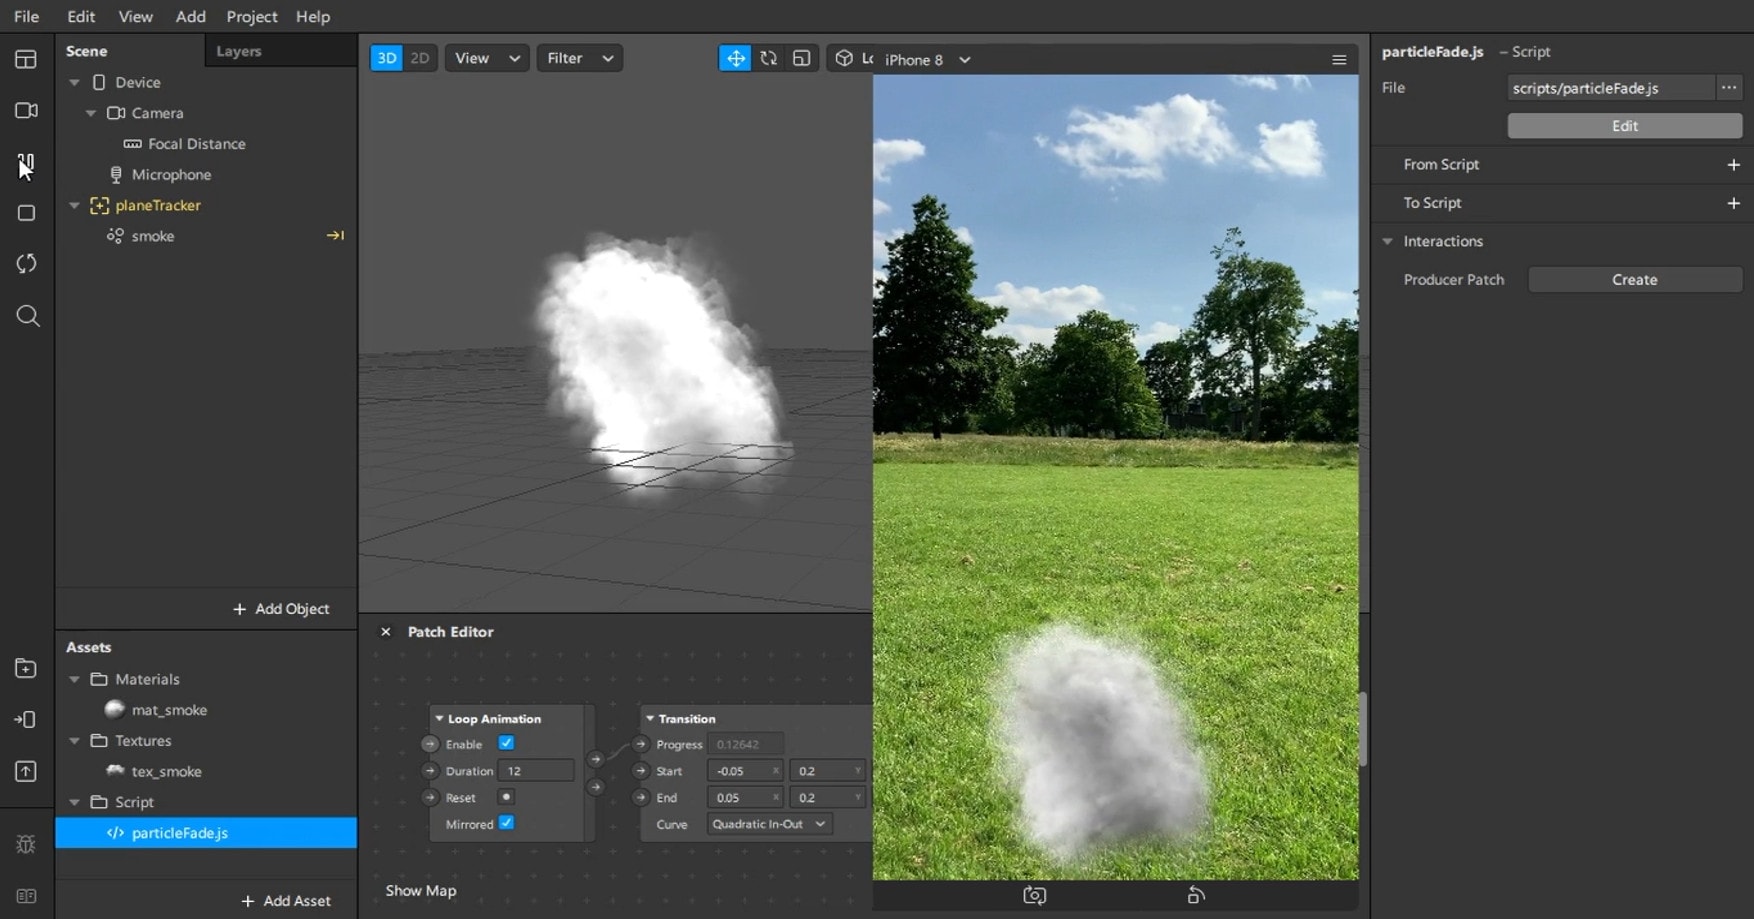Image resolution: width=1754 pixels, height=919 pixels.
Task: Open the Help menu
Action: 313,16
